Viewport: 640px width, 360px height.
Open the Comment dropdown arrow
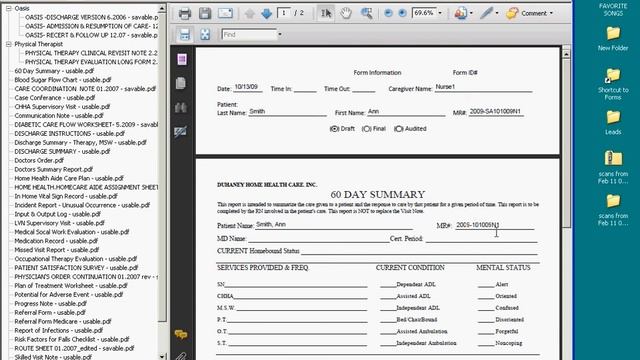coord(551,13)
